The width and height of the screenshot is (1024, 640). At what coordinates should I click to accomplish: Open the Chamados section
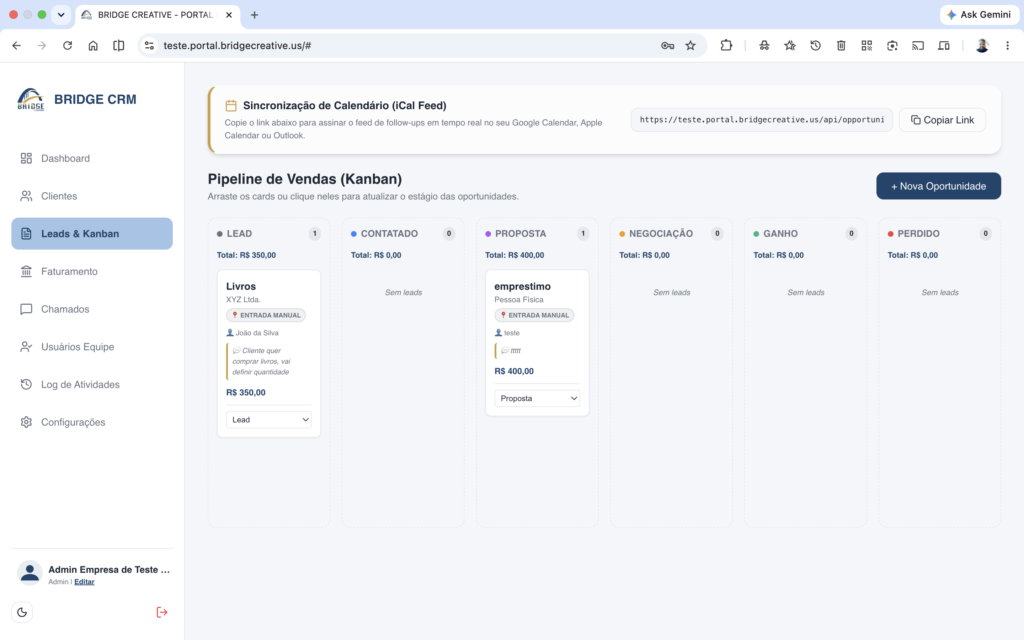point(92,310)
